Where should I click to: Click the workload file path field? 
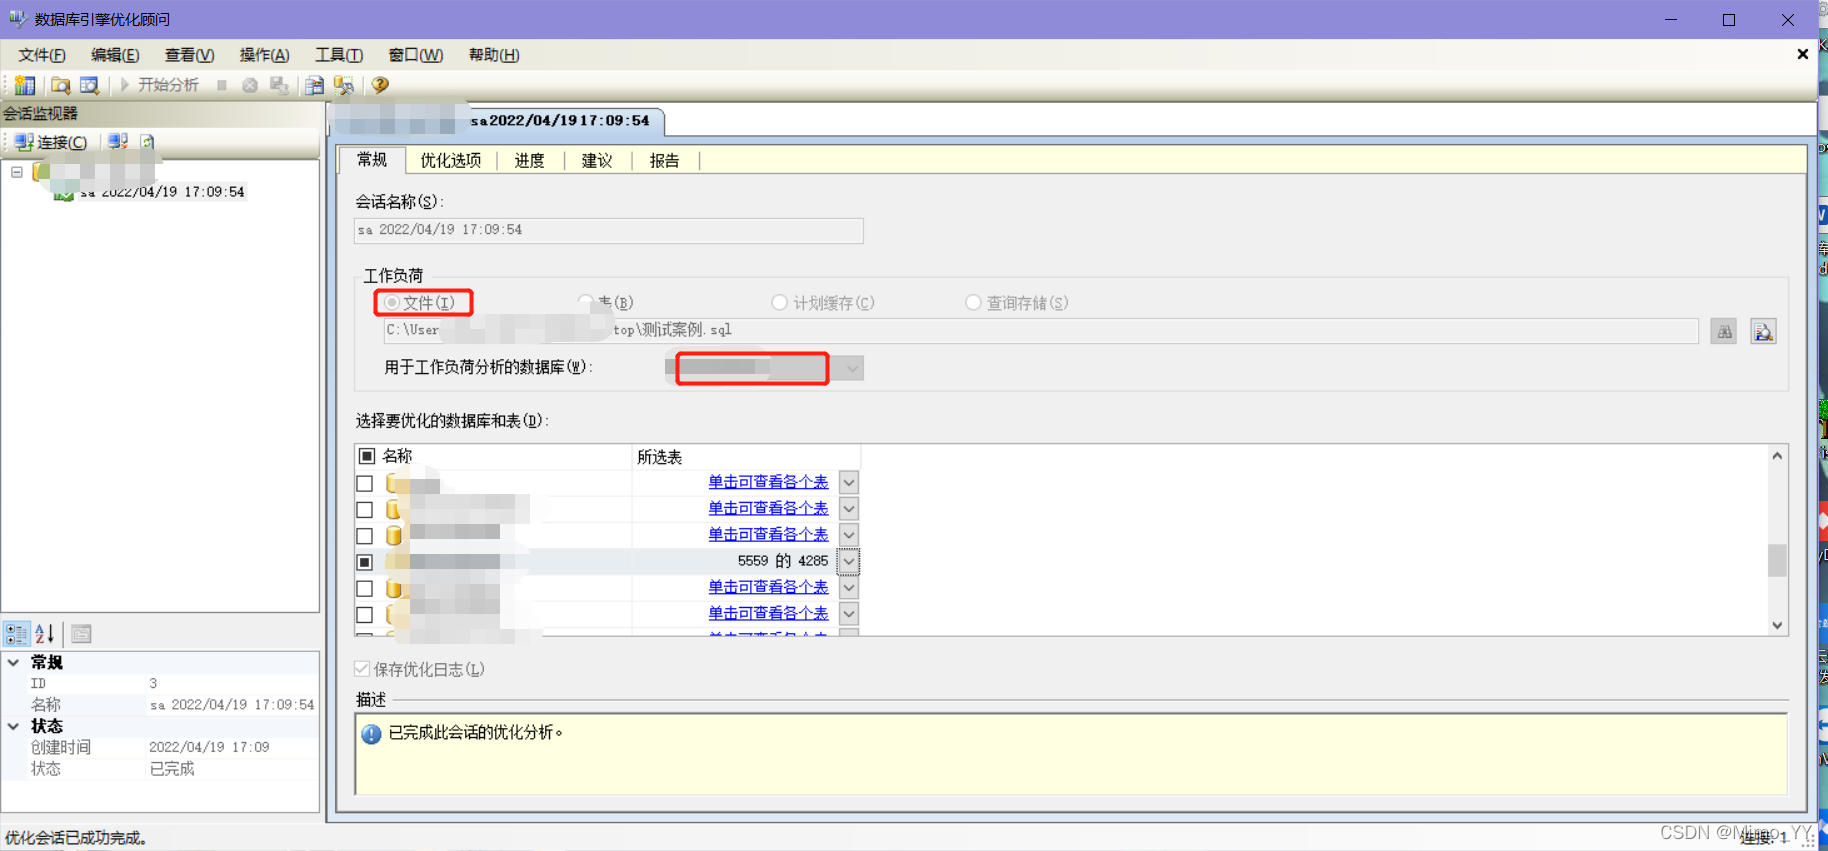(1040, 330)
